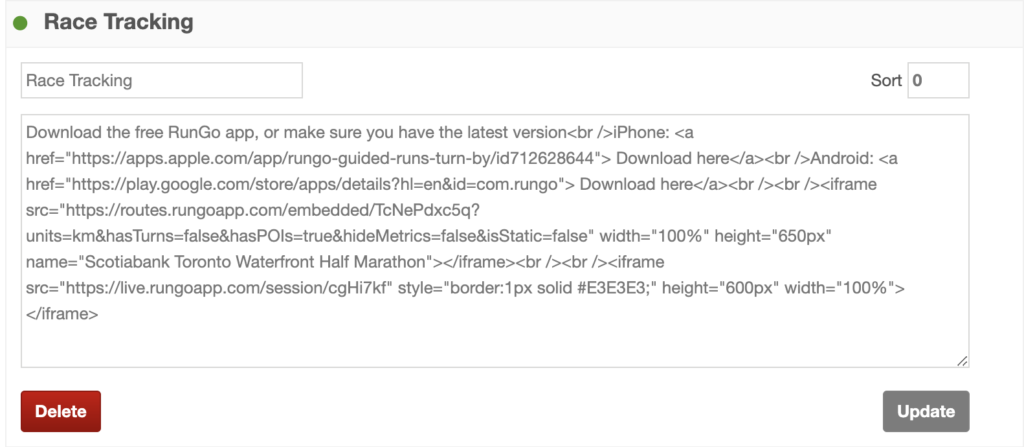Click the final closing </iframe> tag line
The image size is (1024, 447).
click(x=63, y=314)
